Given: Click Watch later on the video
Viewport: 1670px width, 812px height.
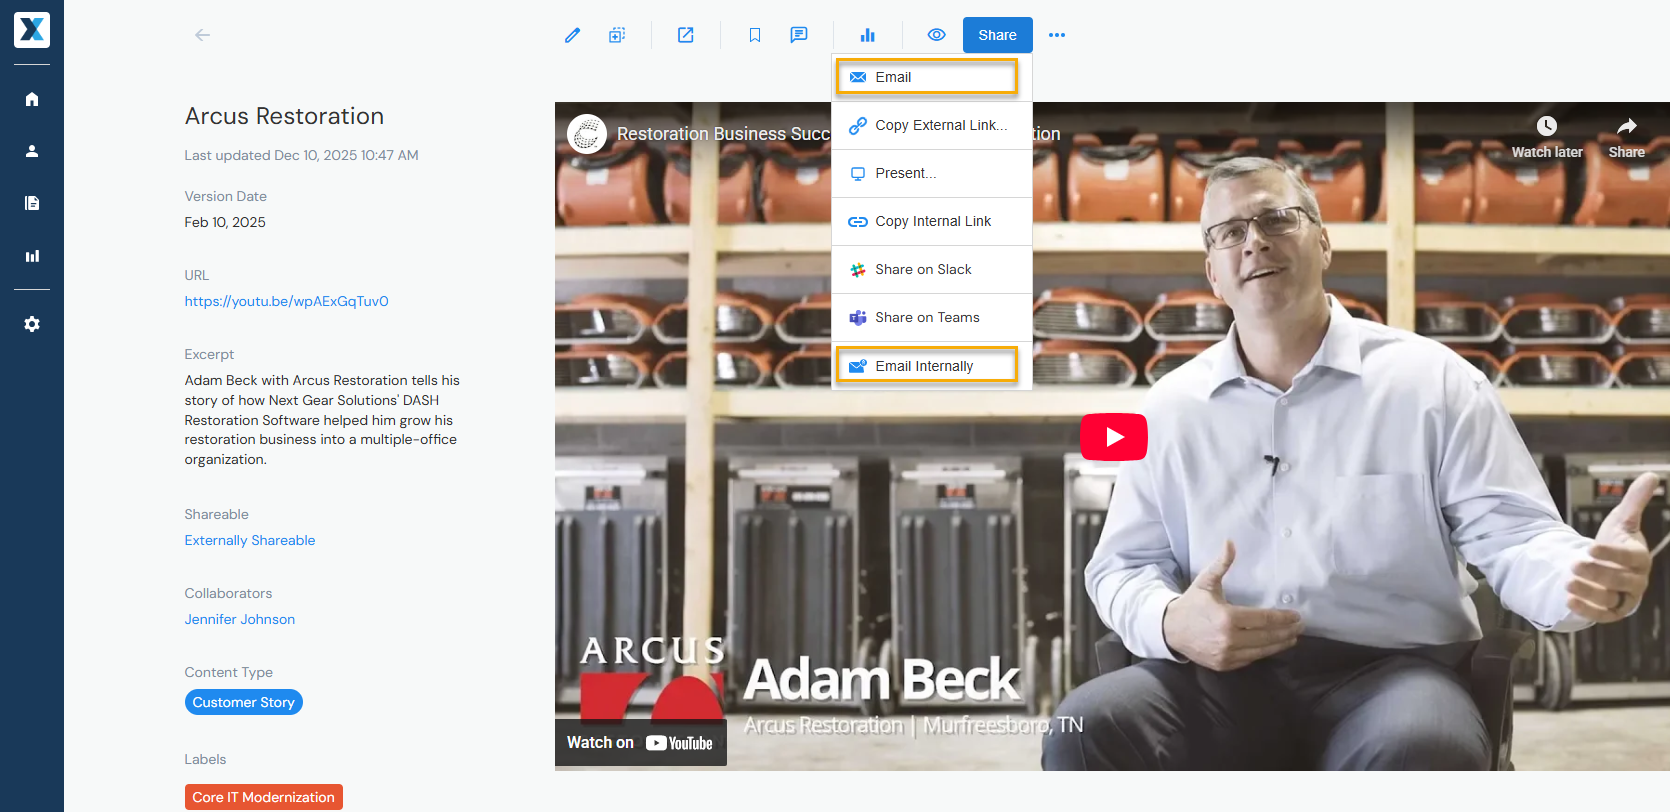Looking at the screenshot, I should [1547, 138].
